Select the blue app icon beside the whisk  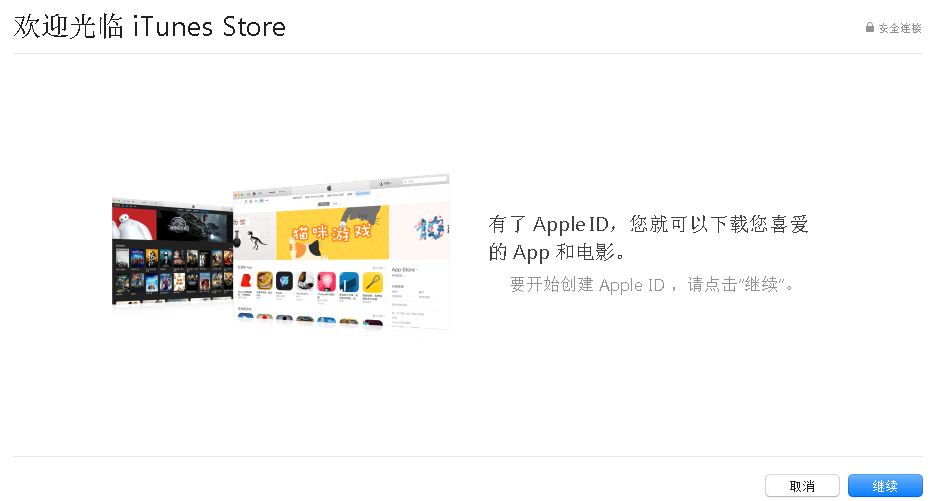[x=349, y=281]
